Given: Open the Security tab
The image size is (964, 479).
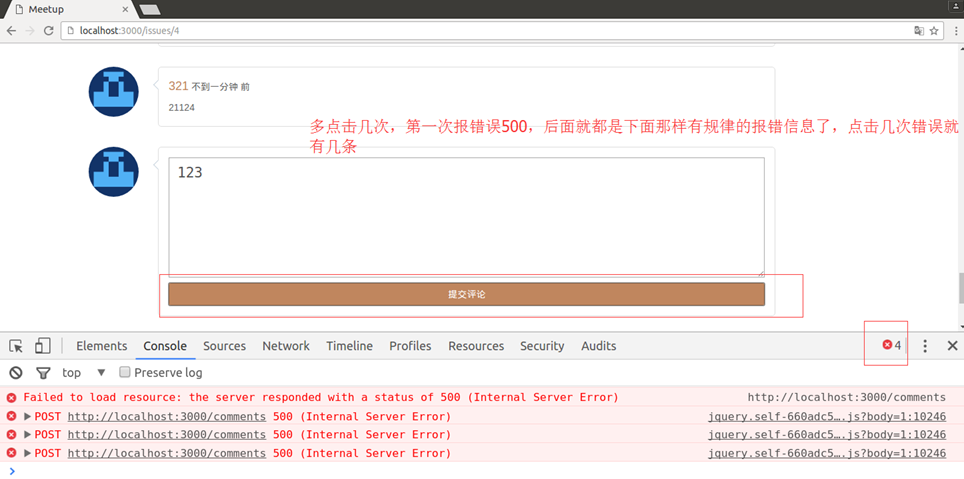Looking at the screenshot, I should point(542,346).
